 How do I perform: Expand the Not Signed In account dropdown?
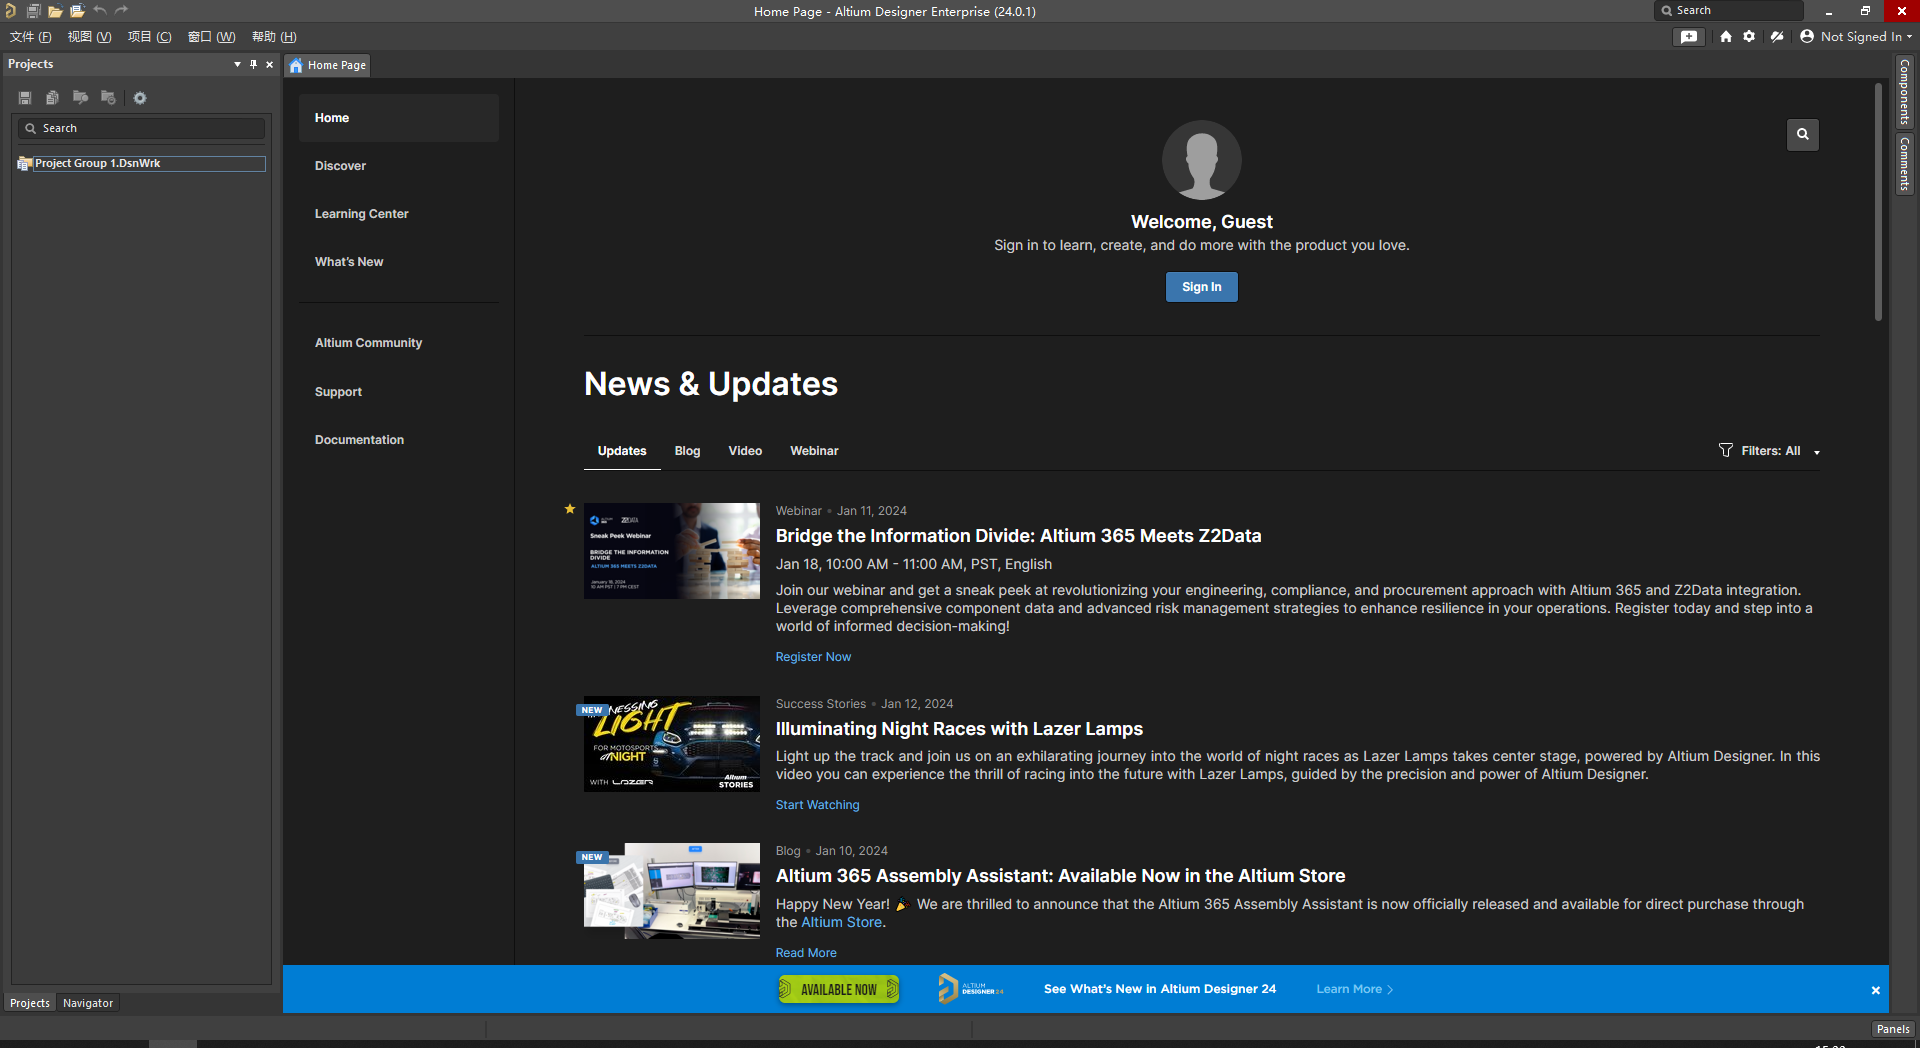[1860, 37]
